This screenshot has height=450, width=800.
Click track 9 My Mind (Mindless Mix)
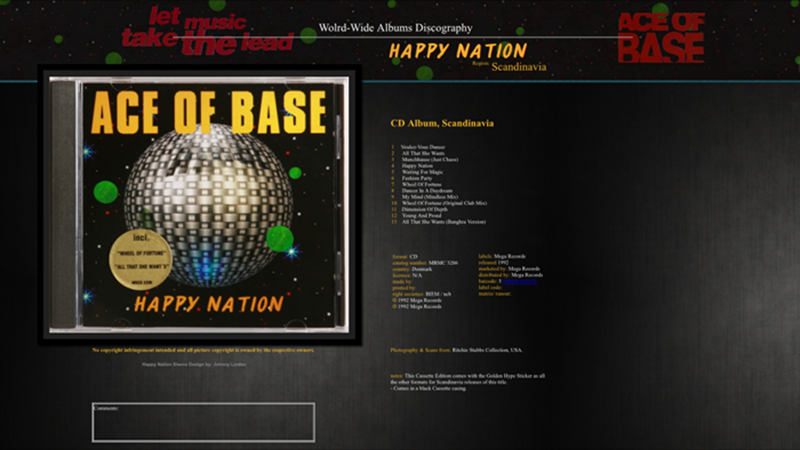click(425, 198)
